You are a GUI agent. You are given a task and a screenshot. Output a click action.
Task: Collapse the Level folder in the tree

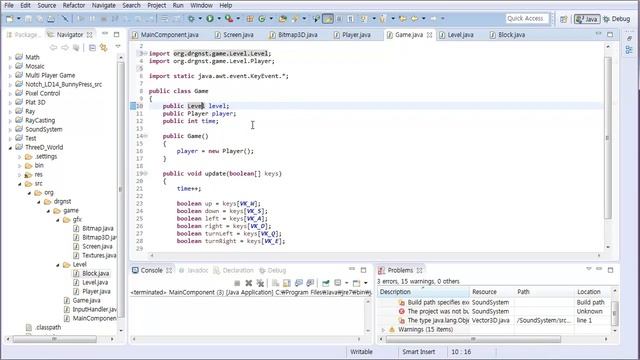(58, 265)
